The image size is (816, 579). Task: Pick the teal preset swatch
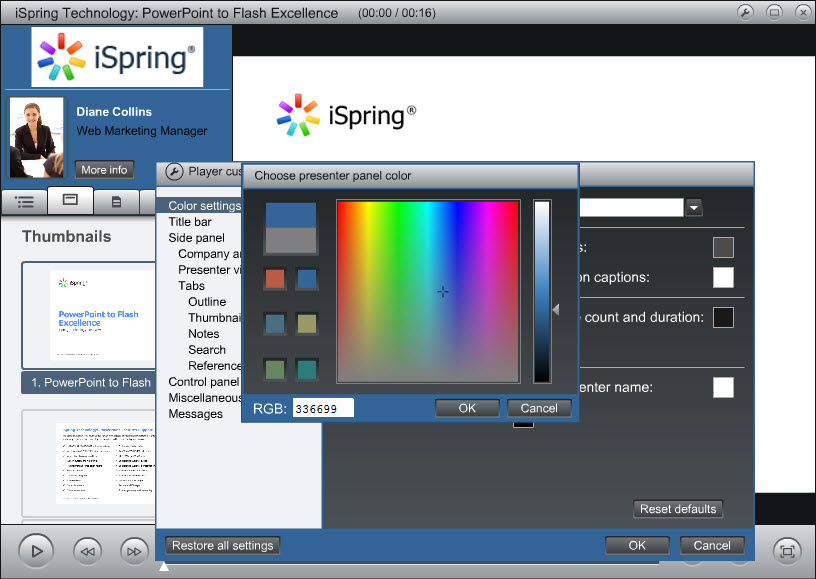(307, 369)
